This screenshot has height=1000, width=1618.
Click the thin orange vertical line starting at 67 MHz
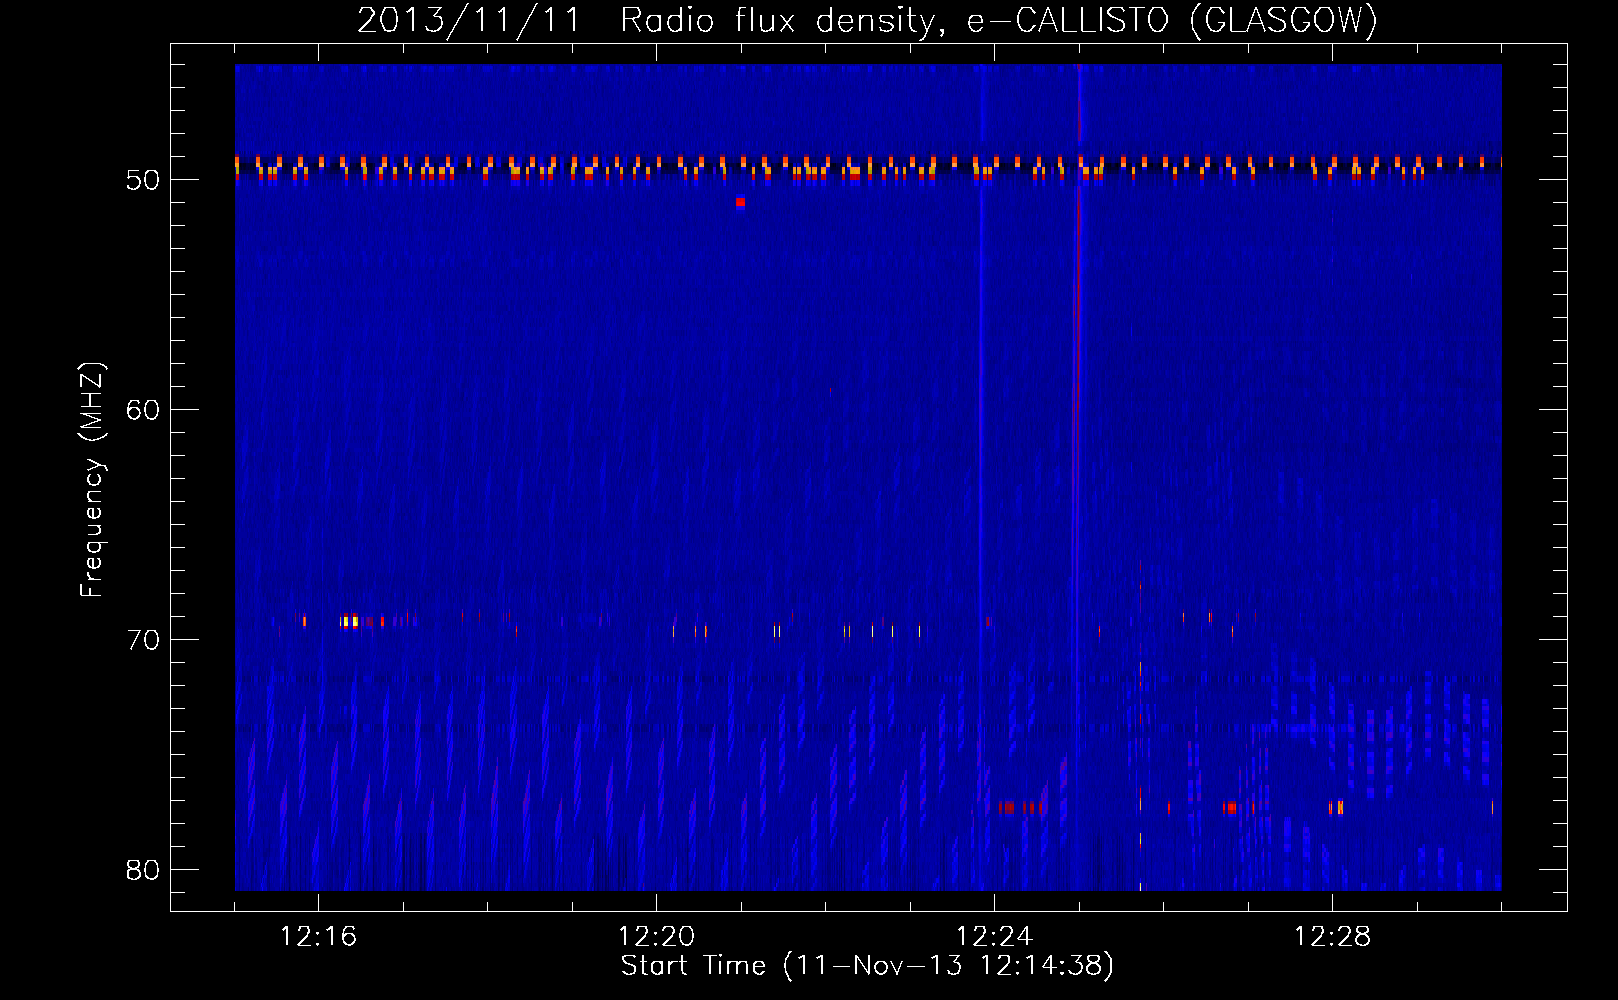1140,725
